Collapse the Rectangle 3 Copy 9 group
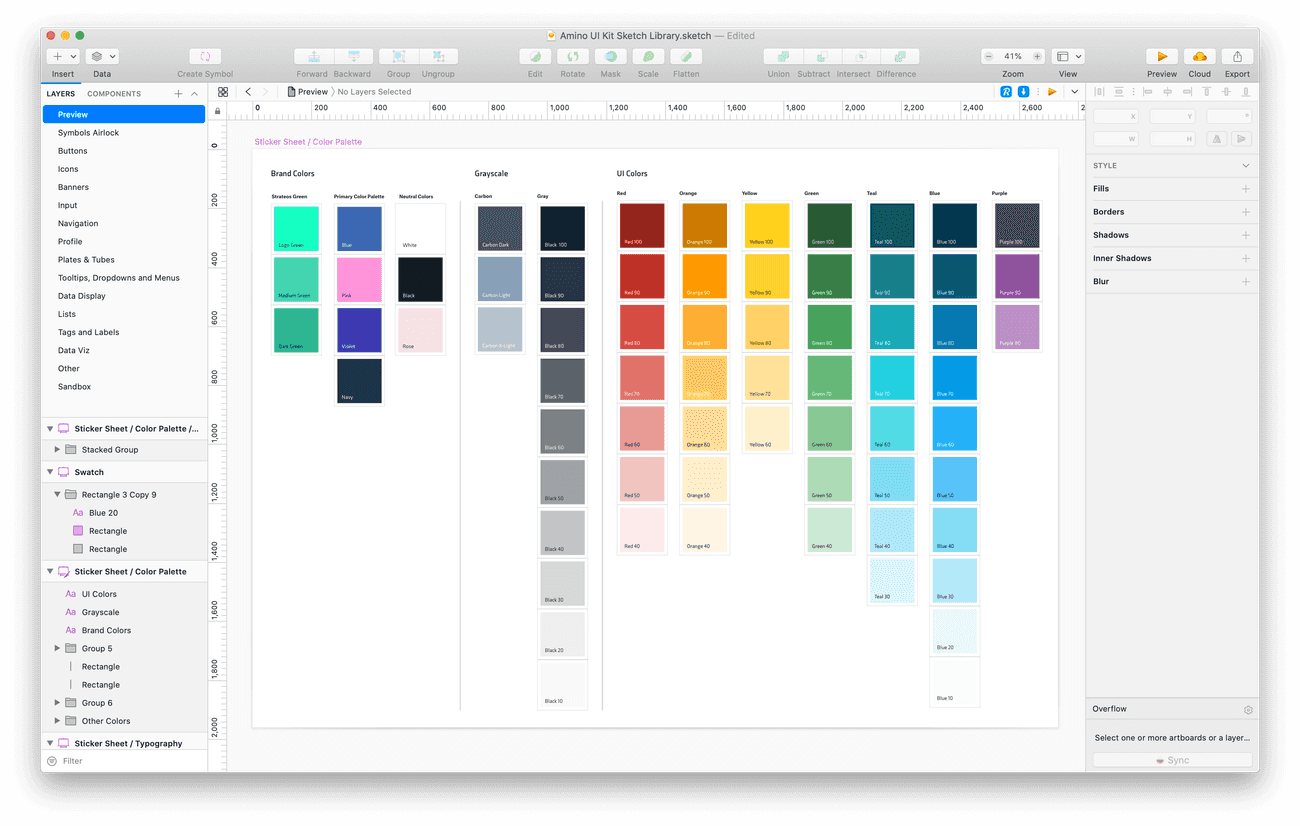The image size is (1300, 826). (x=58, y=495)
